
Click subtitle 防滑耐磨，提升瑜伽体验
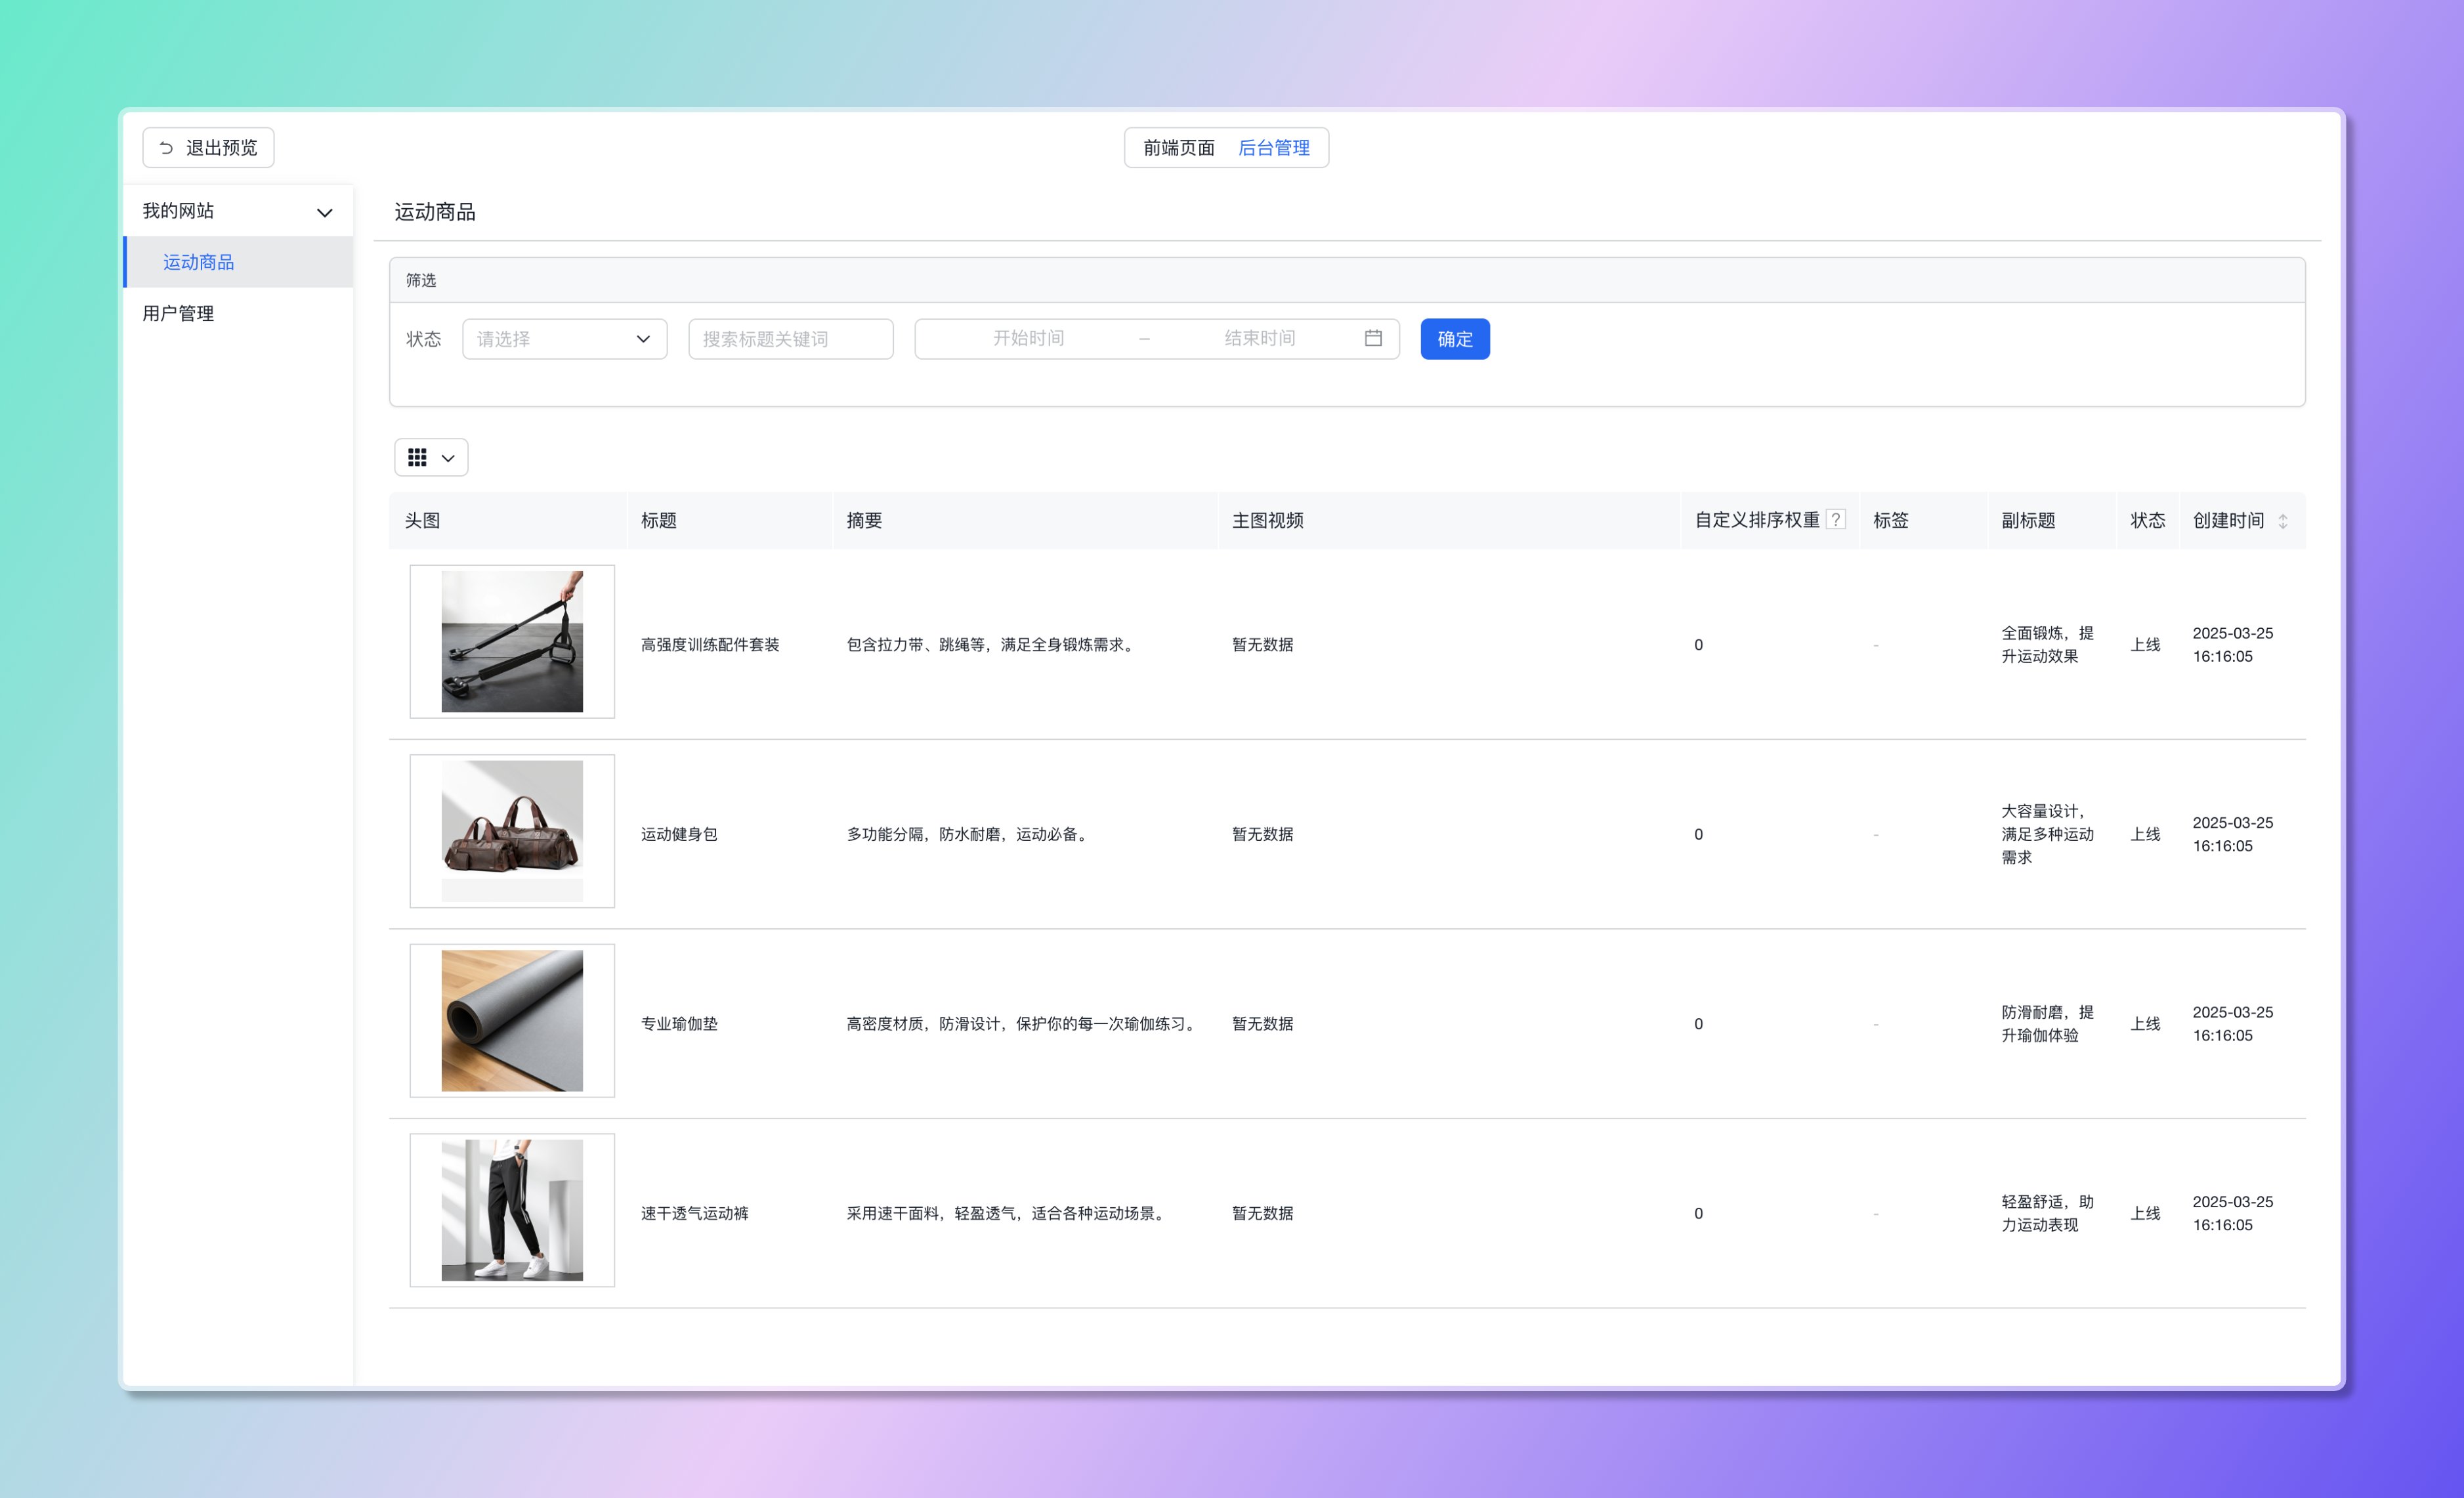pos(2047,1024)
